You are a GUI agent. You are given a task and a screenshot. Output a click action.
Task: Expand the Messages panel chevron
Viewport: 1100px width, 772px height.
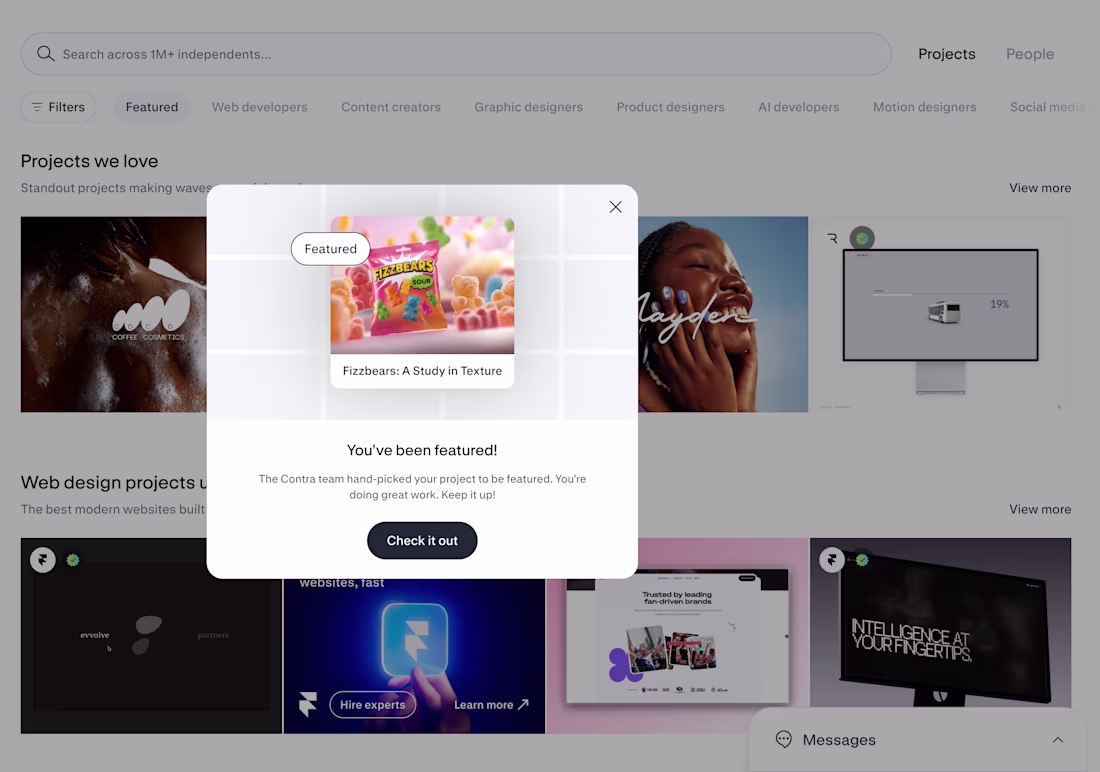(1058, 740)
